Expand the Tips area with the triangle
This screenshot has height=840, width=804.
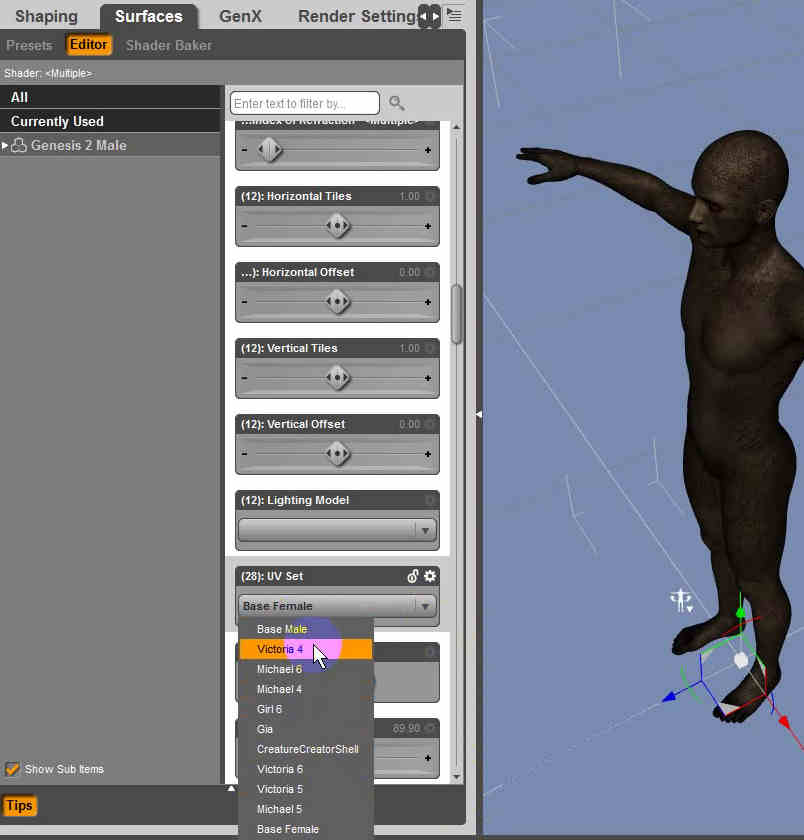(231, 788)
